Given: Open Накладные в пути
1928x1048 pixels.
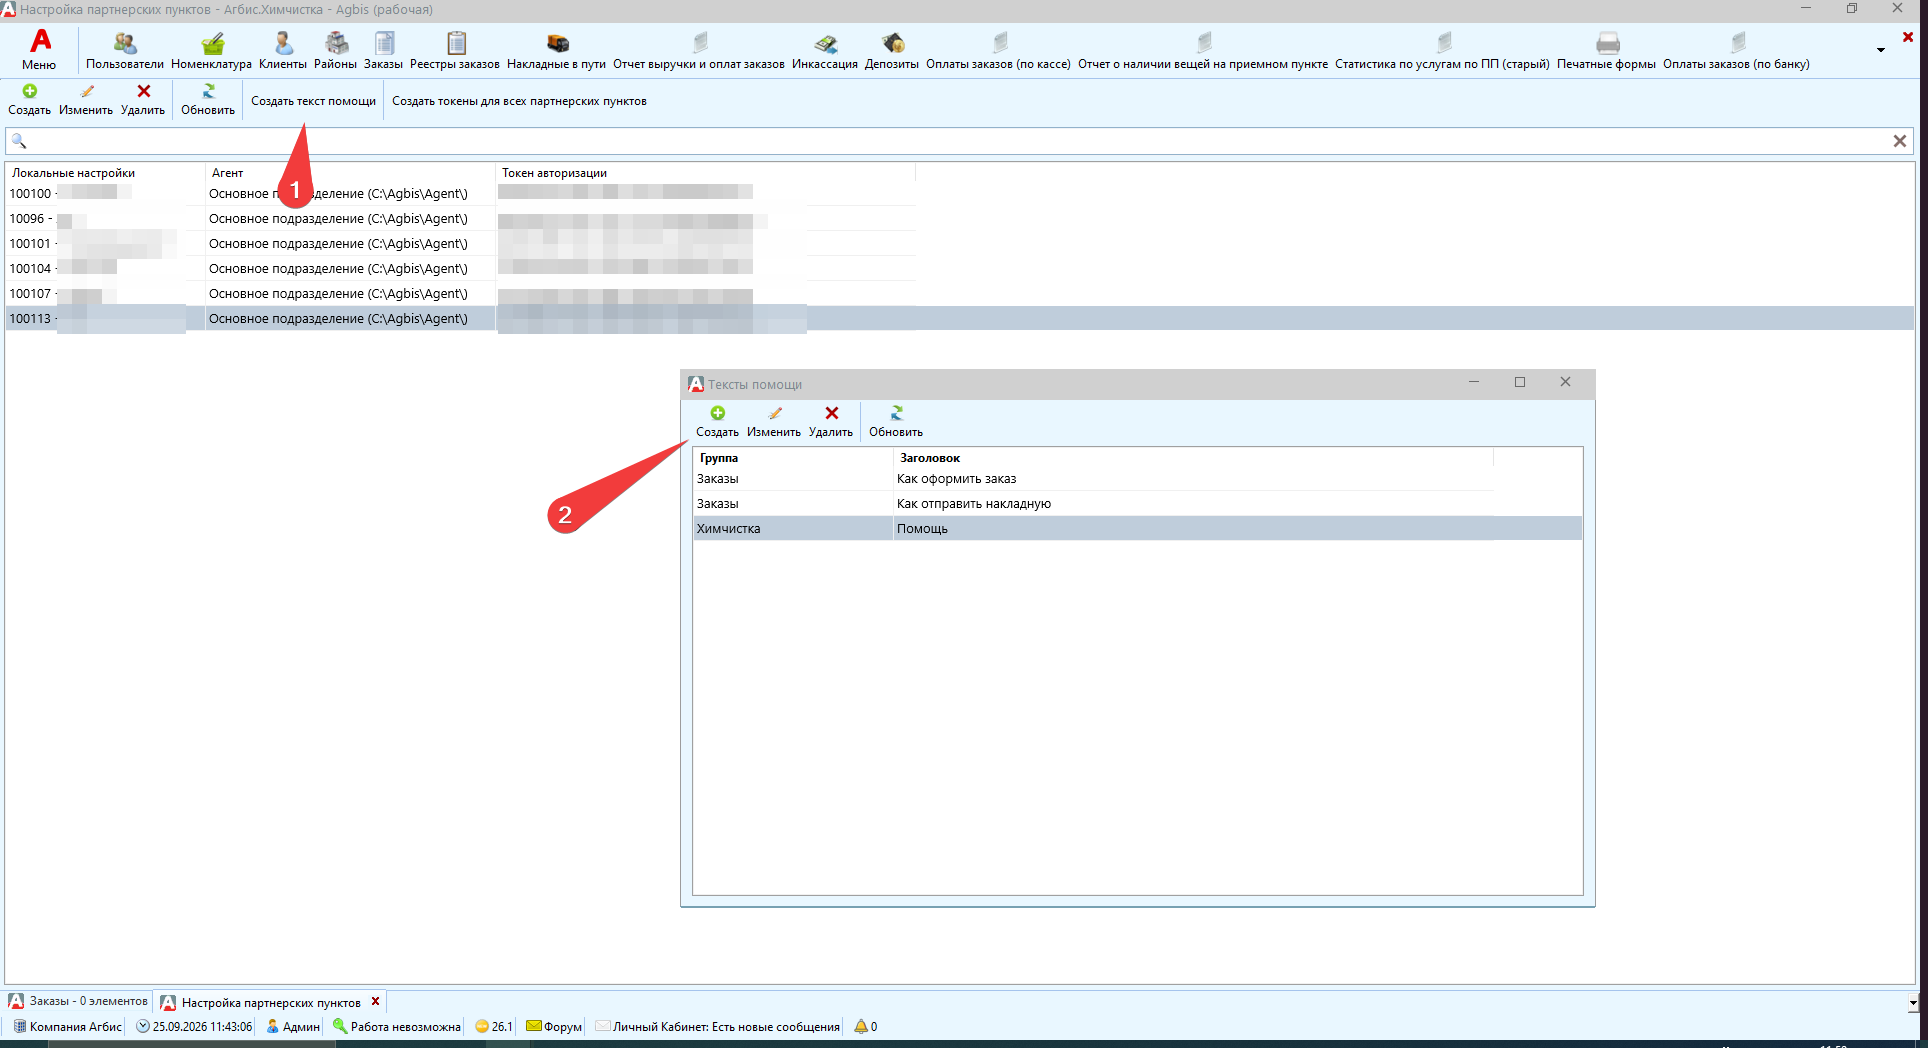Looking at the screenshot, I should 556,49.
